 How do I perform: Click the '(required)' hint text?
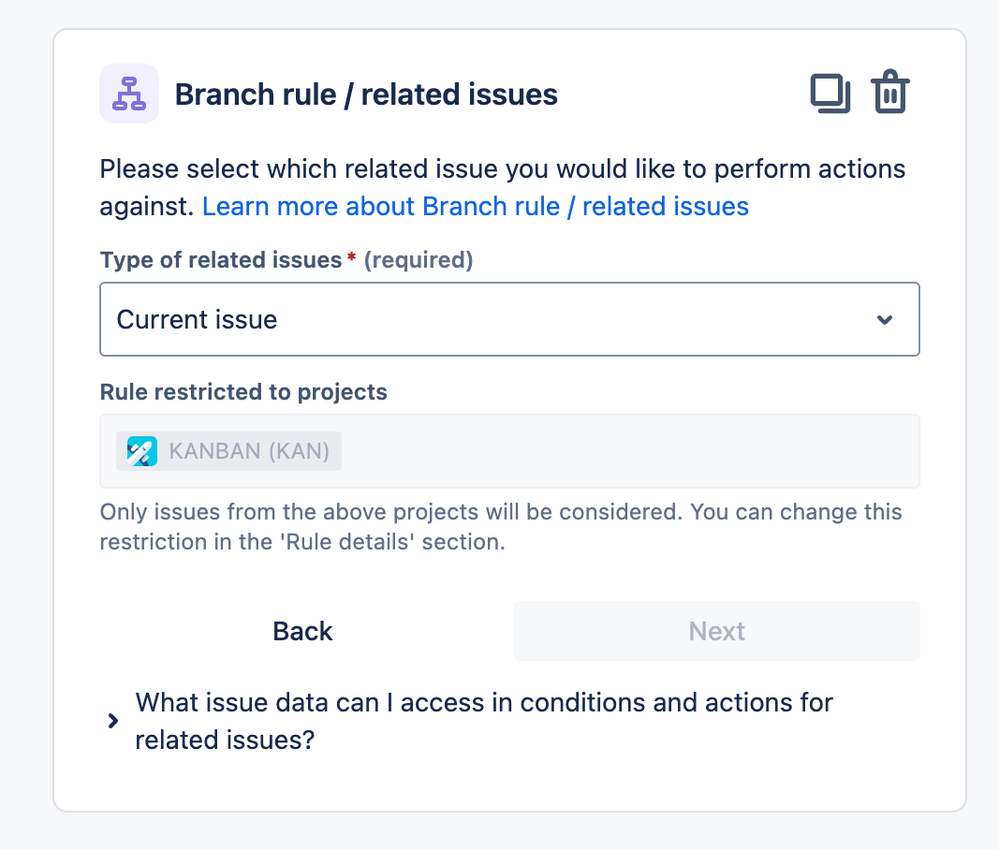coord(419,260)
